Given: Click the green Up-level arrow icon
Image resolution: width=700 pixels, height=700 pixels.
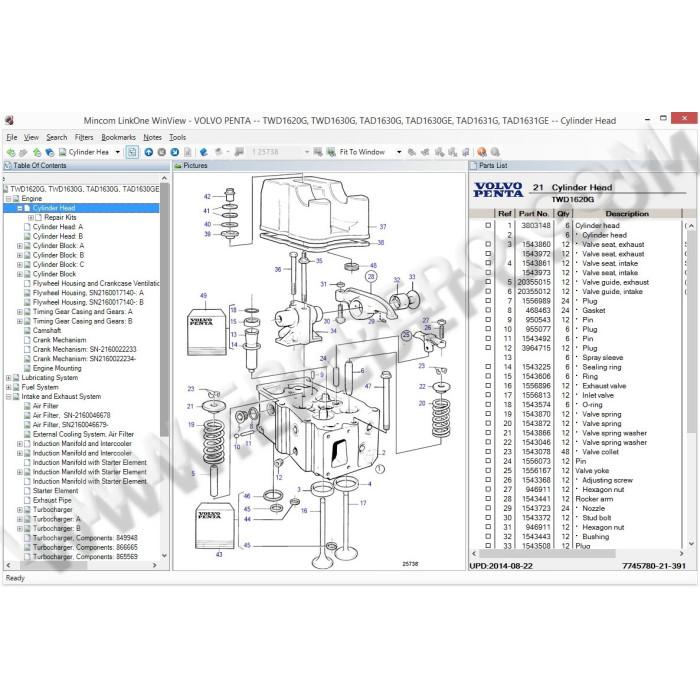Looking at the screenshot, I should 37,152.
